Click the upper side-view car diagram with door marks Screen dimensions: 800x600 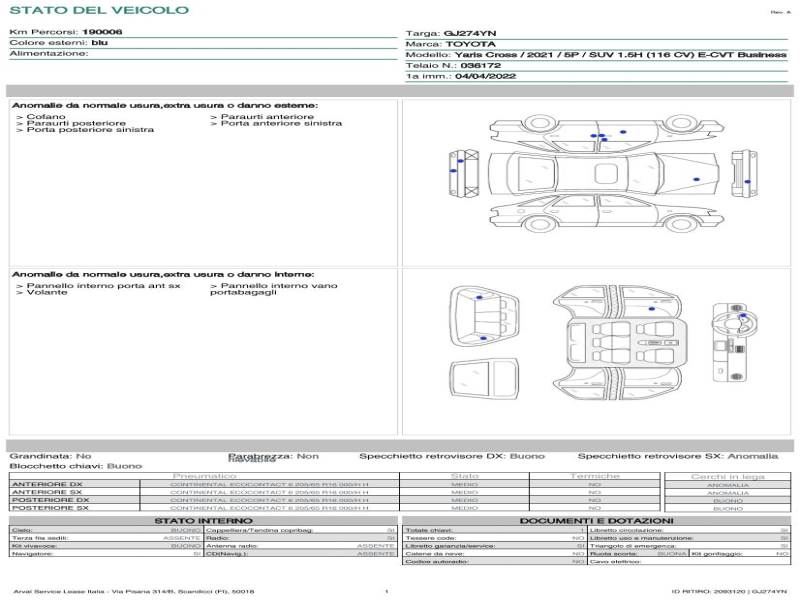(x=607, y=133)
